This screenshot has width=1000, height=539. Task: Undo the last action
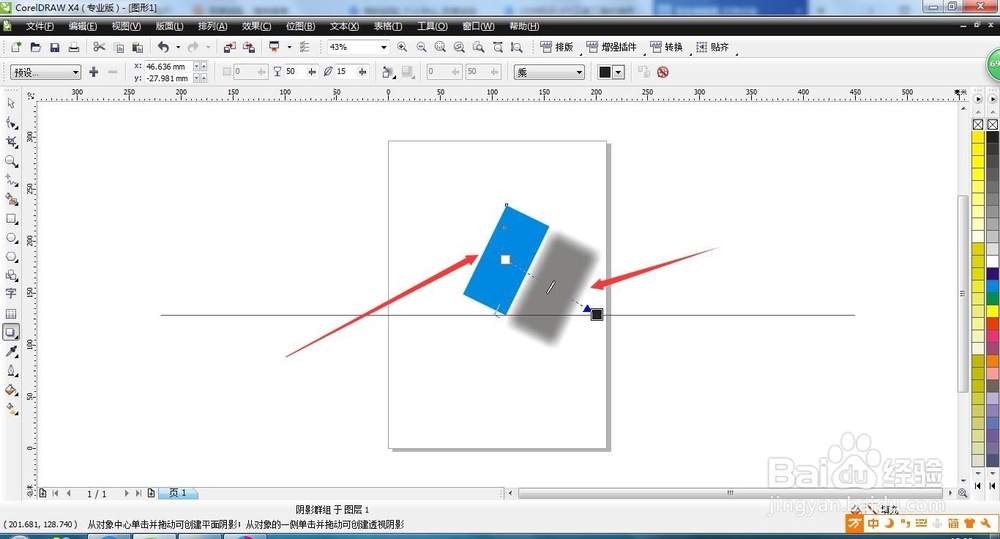coord(164,47)
